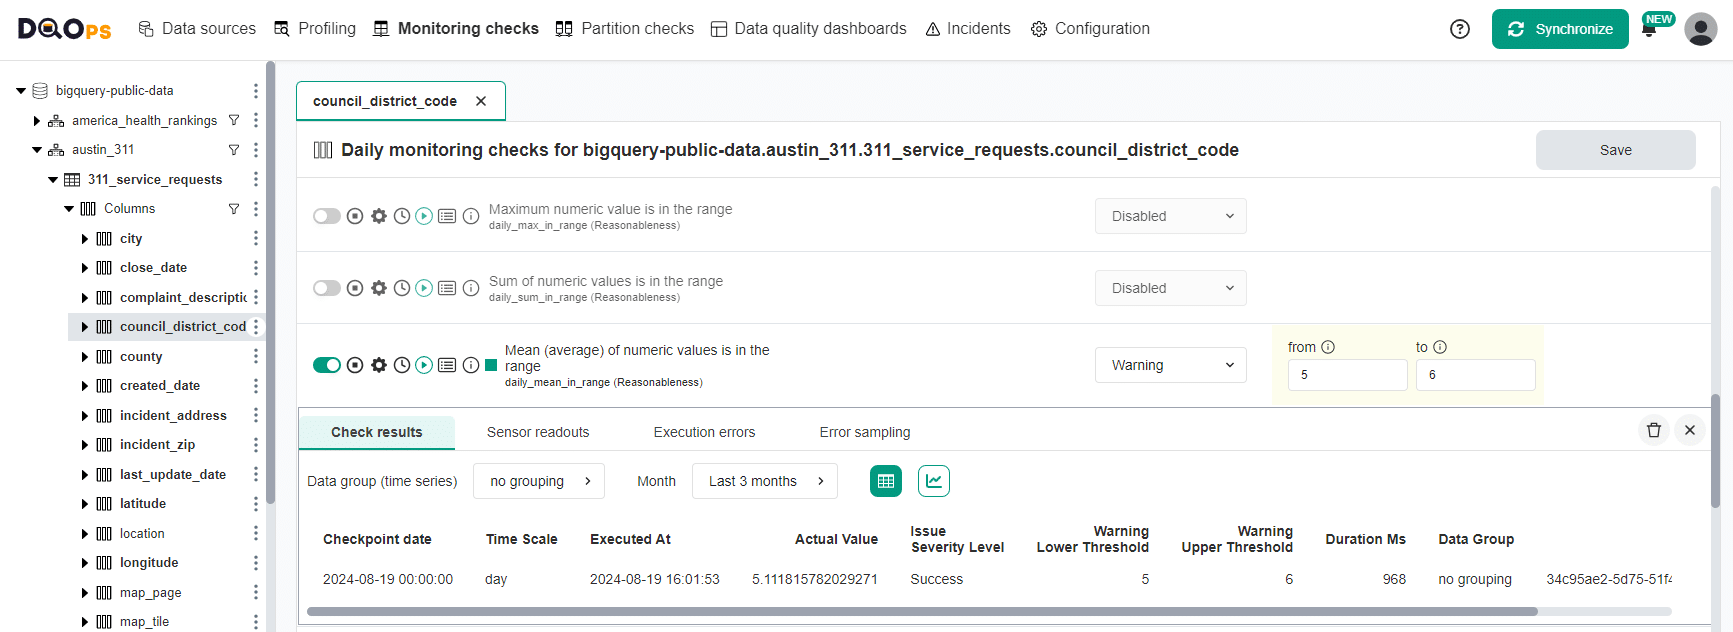Open the help question mark icon

coord(1460,29)
